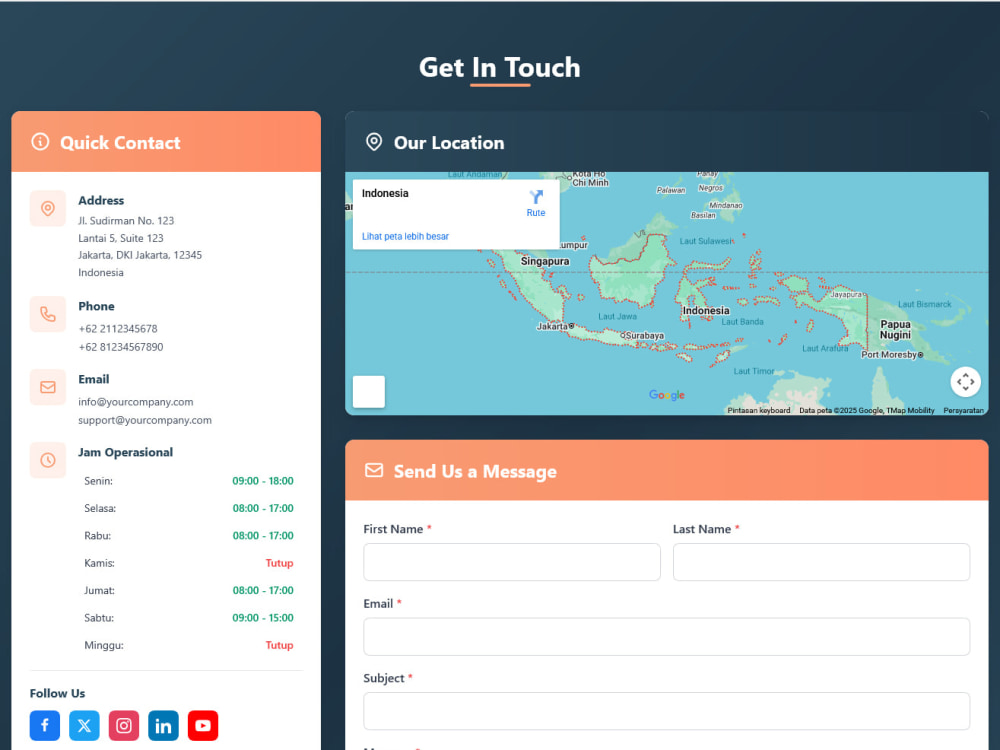Open the Facebook social icon
Image resolution: width=1000 pixels, height=750 pixels.
click(45, 725)
